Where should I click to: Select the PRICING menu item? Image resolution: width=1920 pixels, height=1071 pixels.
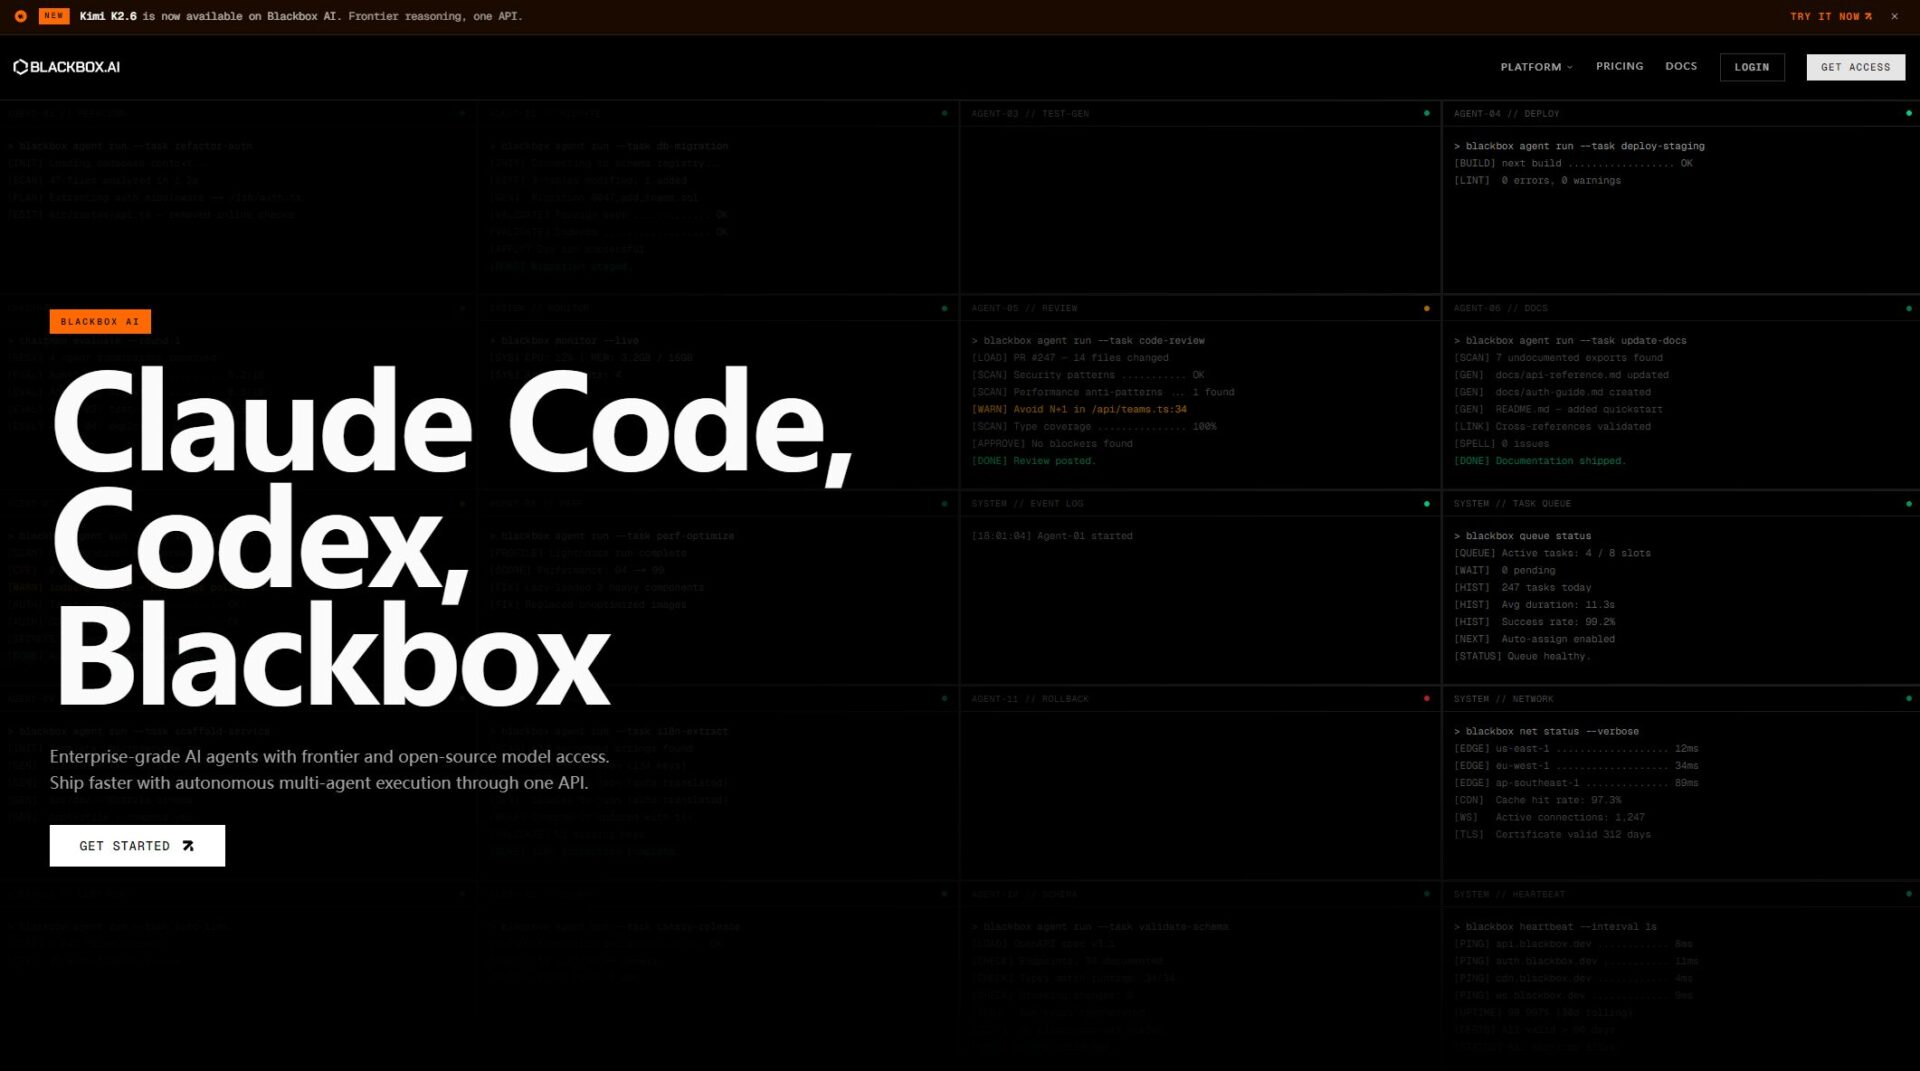point(1619,66)
